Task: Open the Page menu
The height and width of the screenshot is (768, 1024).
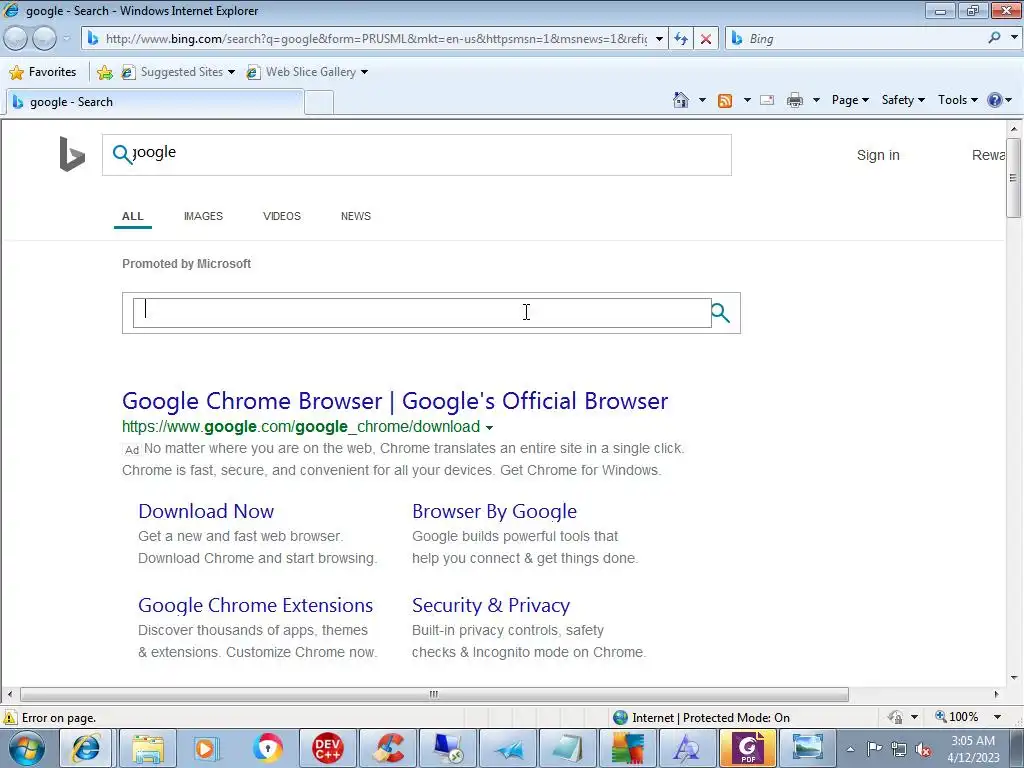Action: 850,100
